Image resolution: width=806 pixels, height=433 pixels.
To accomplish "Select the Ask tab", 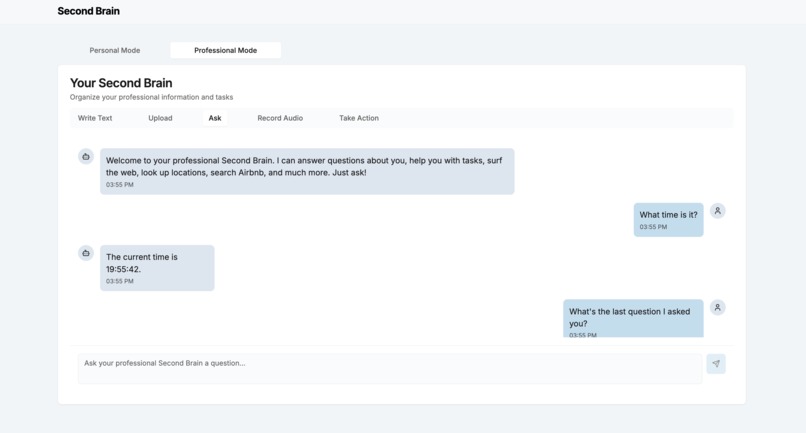I will click(215, 118).
